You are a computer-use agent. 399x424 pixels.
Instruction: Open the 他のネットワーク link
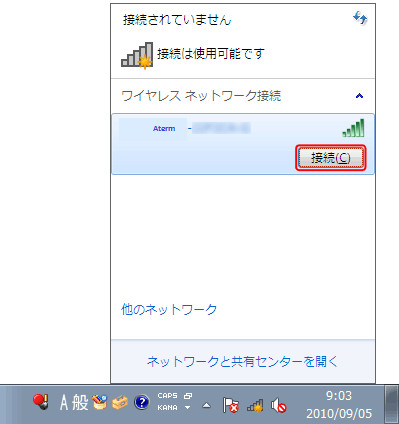[x=169, y=310]
